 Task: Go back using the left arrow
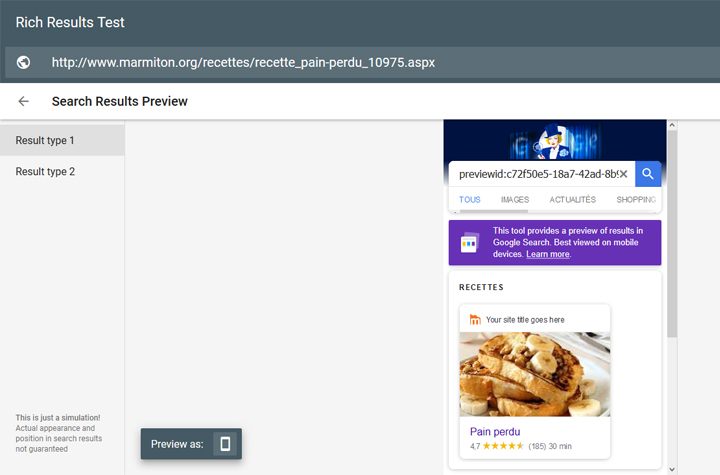(23, 101)
